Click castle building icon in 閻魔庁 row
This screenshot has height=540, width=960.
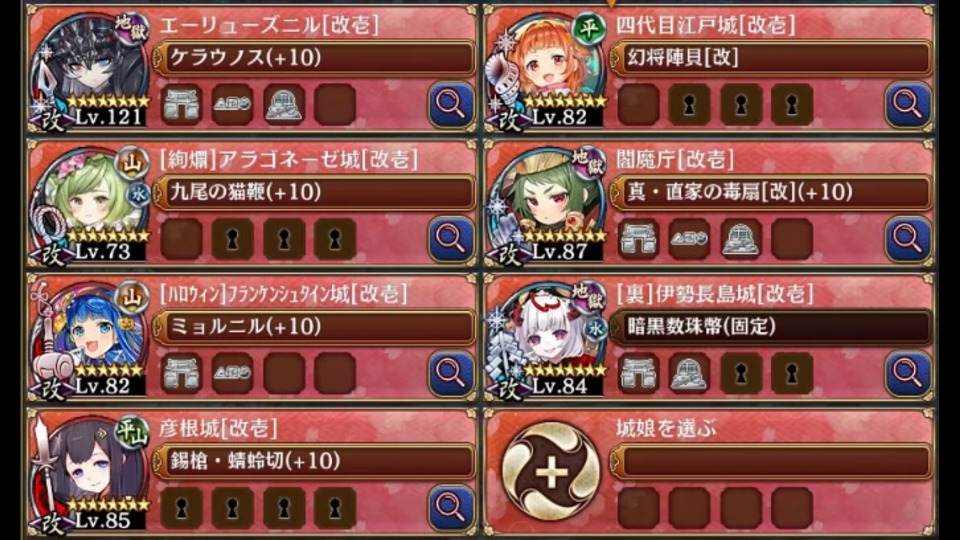(x=741, y=239)
